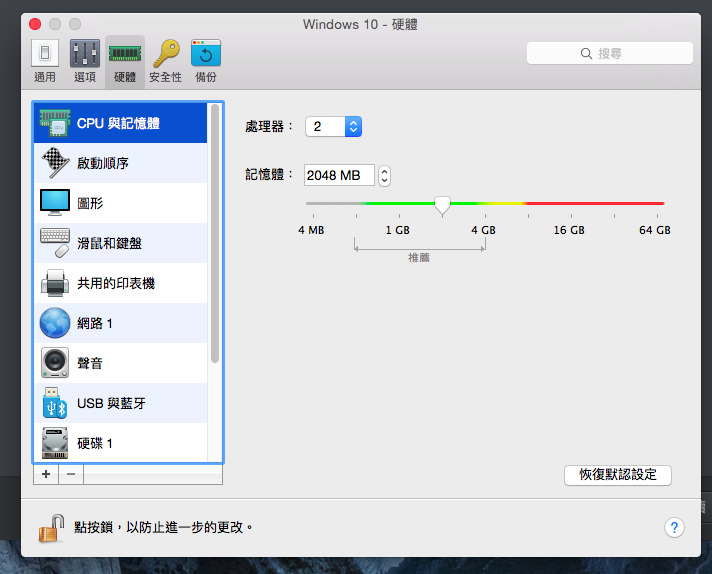The image size is (712, 574).
Task: Add hardware device with plus button
Action: click(x=46, y=474)
